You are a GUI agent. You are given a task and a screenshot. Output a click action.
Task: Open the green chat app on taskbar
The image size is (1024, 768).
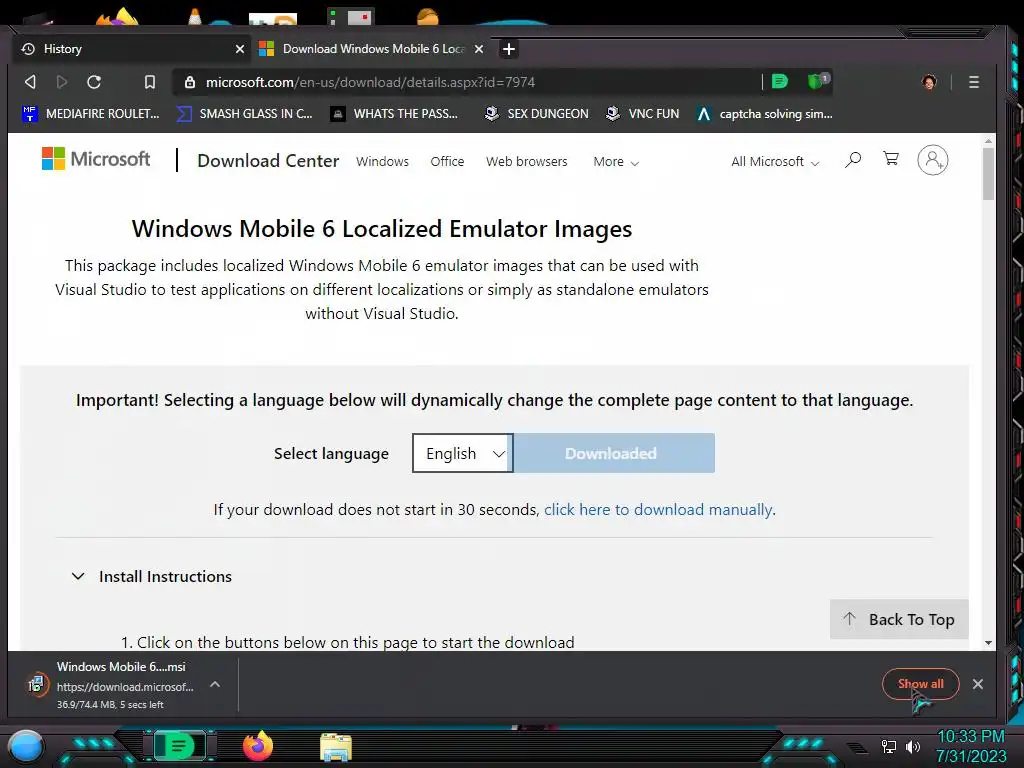(180, 746)
